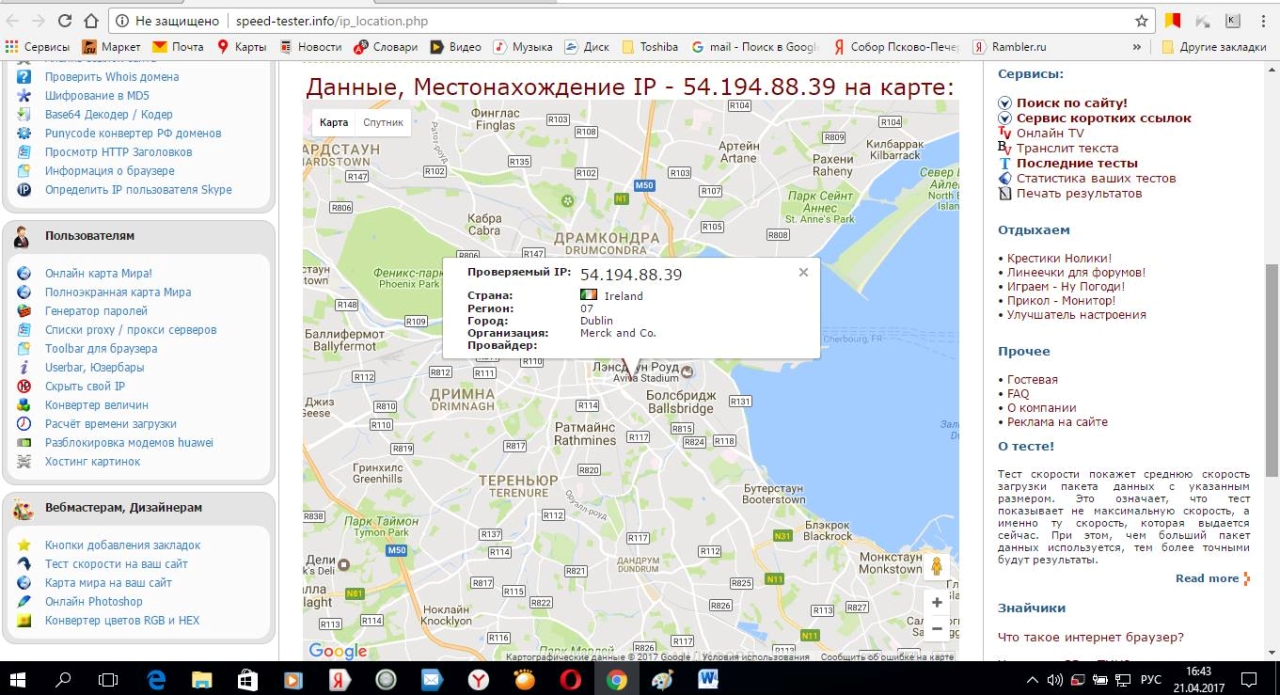Viewport: 1280px width, 695px height.
Task: Launch Opera browser from taskbar
Action: [x=570, y=680]
